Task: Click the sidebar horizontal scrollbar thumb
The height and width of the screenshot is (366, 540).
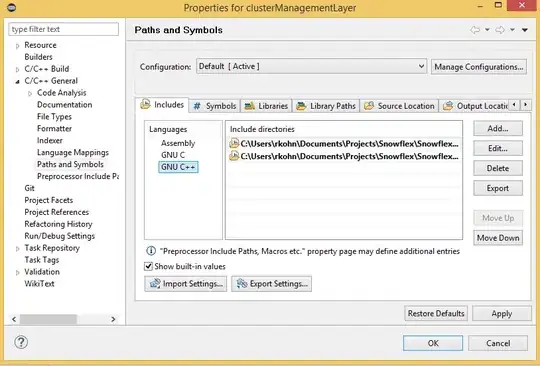Action: click(x=48, y=319)
